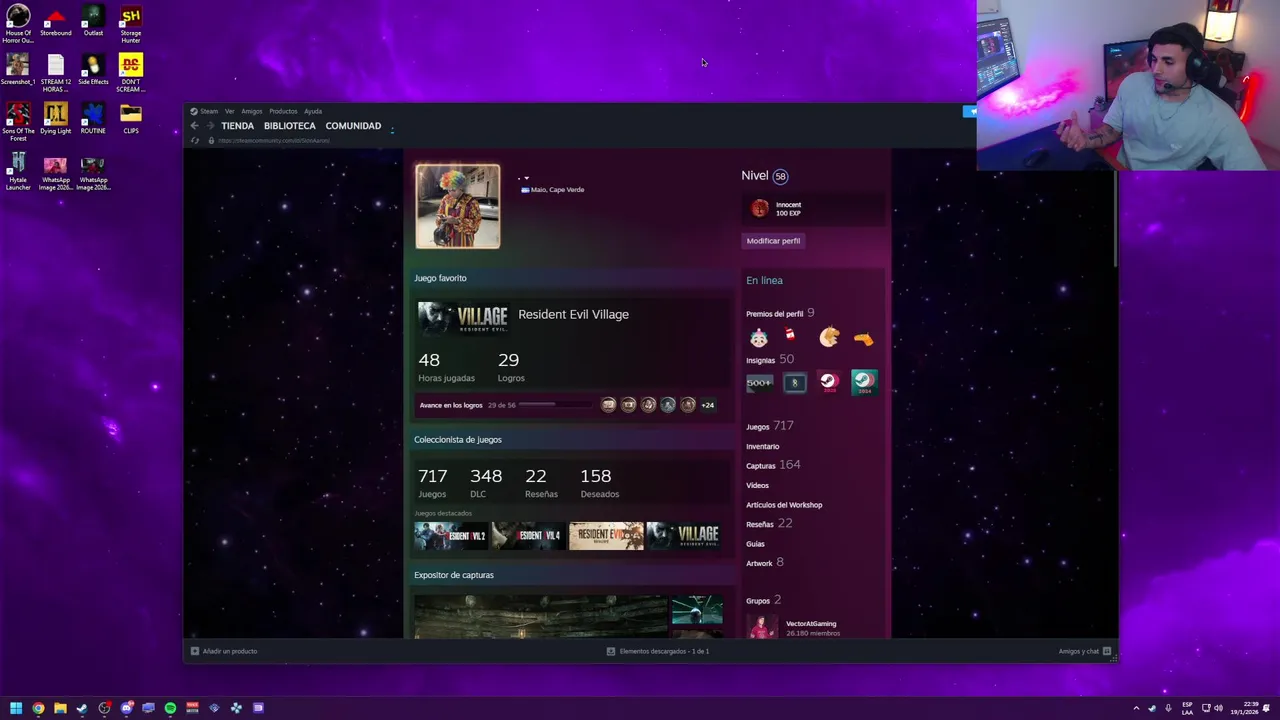Open the Amigos menu
Viewport: 1280px width, 720px height.
(251, 111)
